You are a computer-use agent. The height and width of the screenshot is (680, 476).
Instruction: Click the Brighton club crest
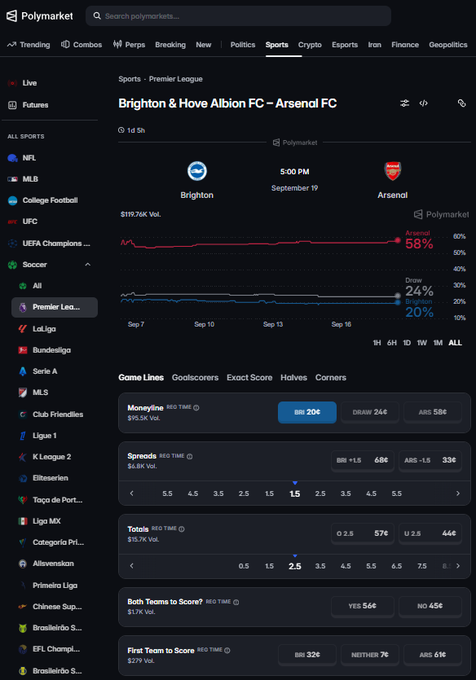197,171
